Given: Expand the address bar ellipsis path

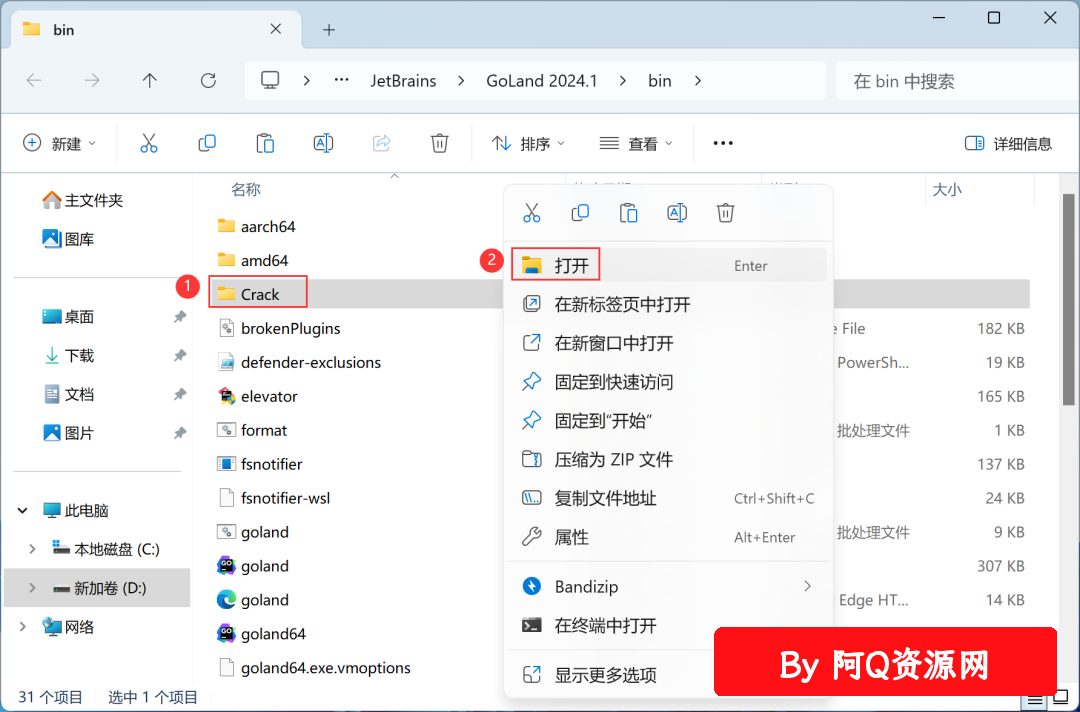Looking at the screenshot, I should [341, 81].
